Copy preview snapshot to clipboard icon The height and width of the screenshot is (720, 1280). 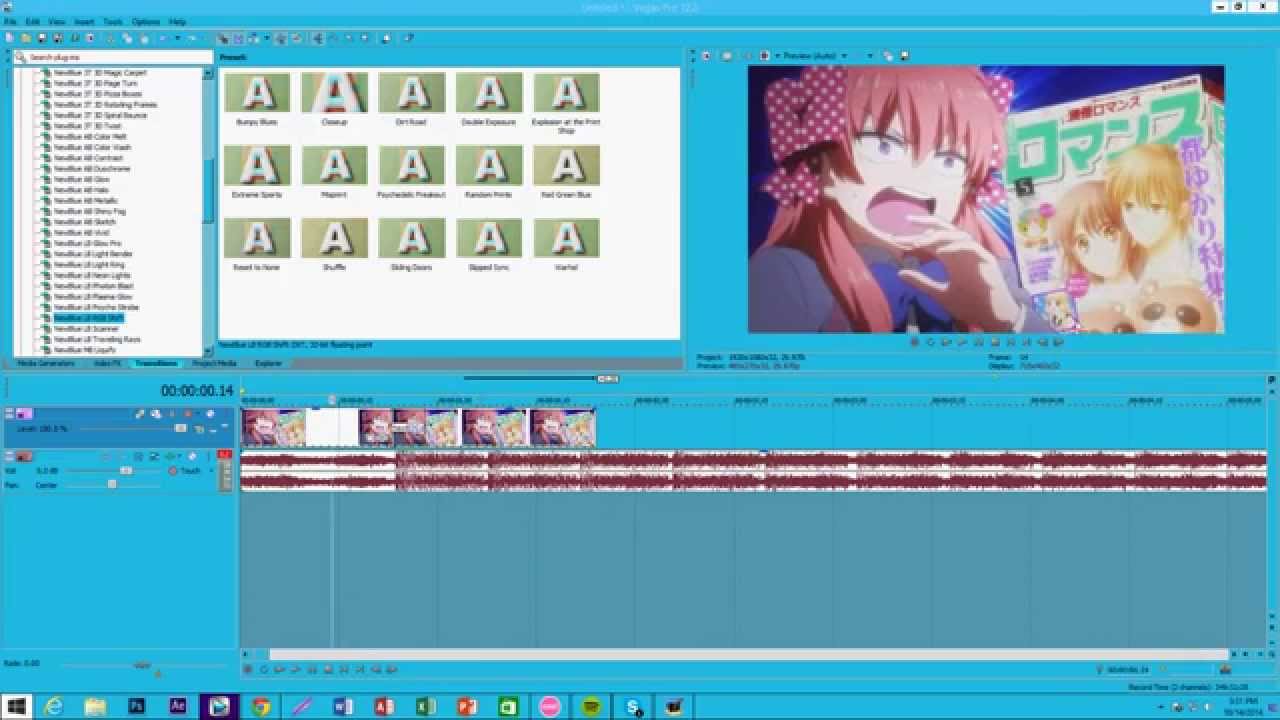click(888, 56)
